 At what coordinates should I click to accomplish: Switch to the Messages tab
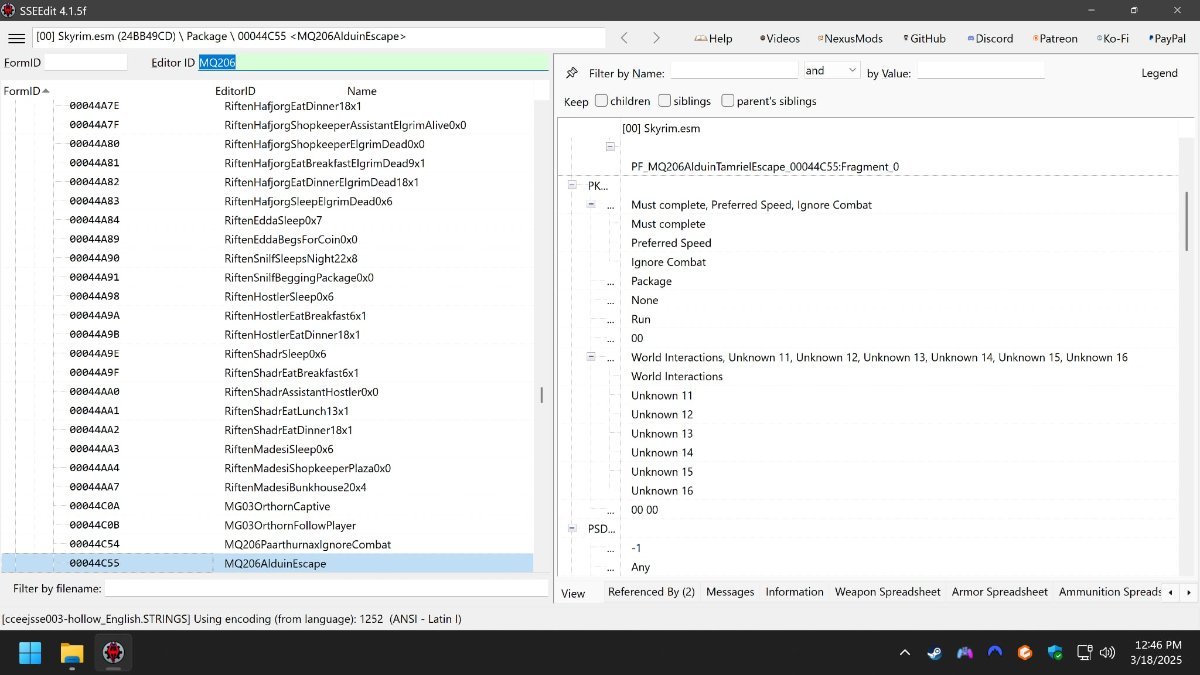[730, 592]
